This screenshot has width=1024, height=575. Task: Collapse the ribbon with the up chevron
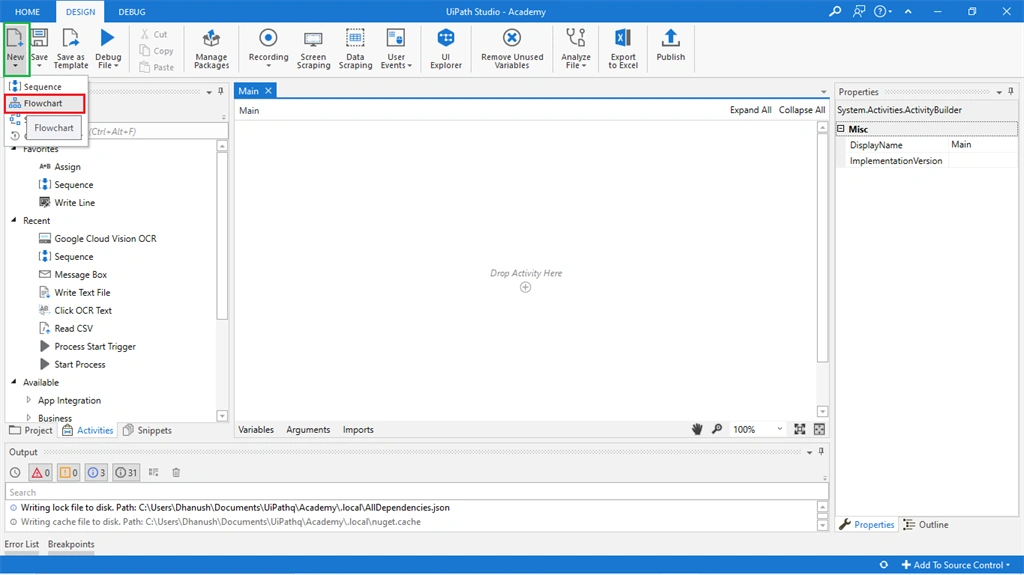[x=908, y=11]
